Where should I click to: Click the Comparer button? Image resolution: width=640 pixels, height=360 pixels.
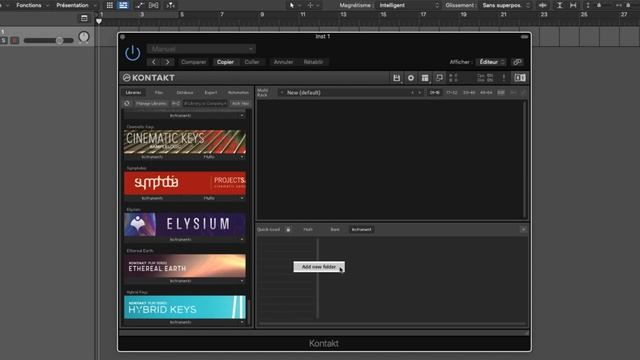[x=193, y=62]
